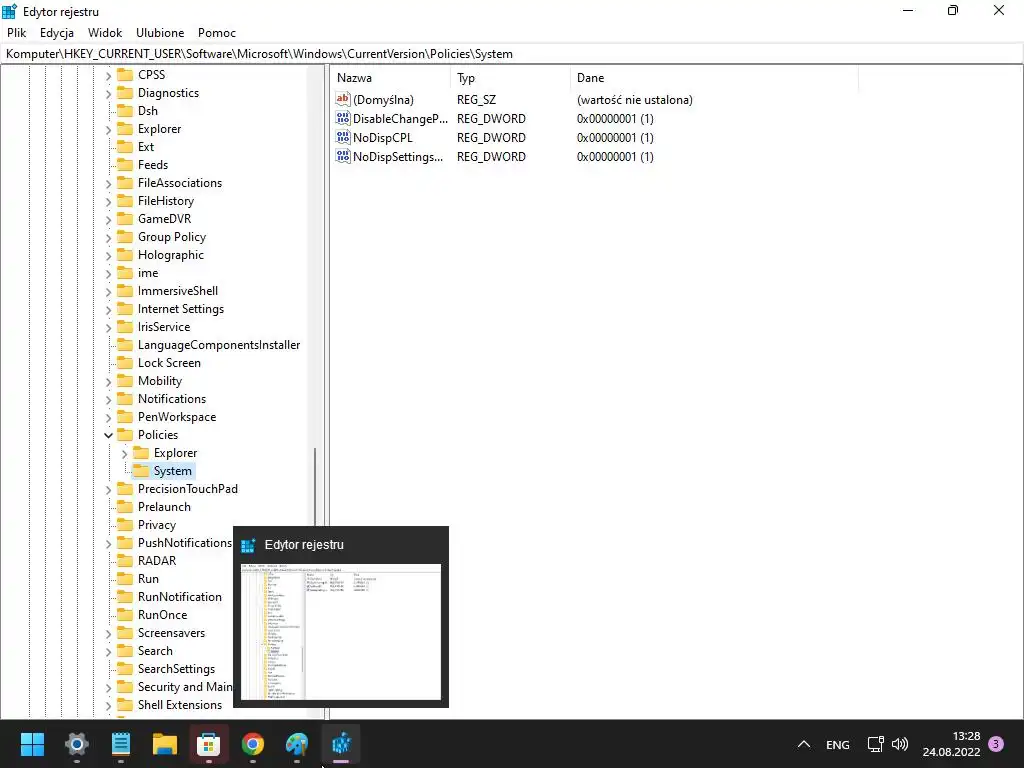The image size is (1024, 768).
Task: Click the Edytor rejestru taskbar preview thumbnail
Action: pyautogui.click(x=341, y=632)
